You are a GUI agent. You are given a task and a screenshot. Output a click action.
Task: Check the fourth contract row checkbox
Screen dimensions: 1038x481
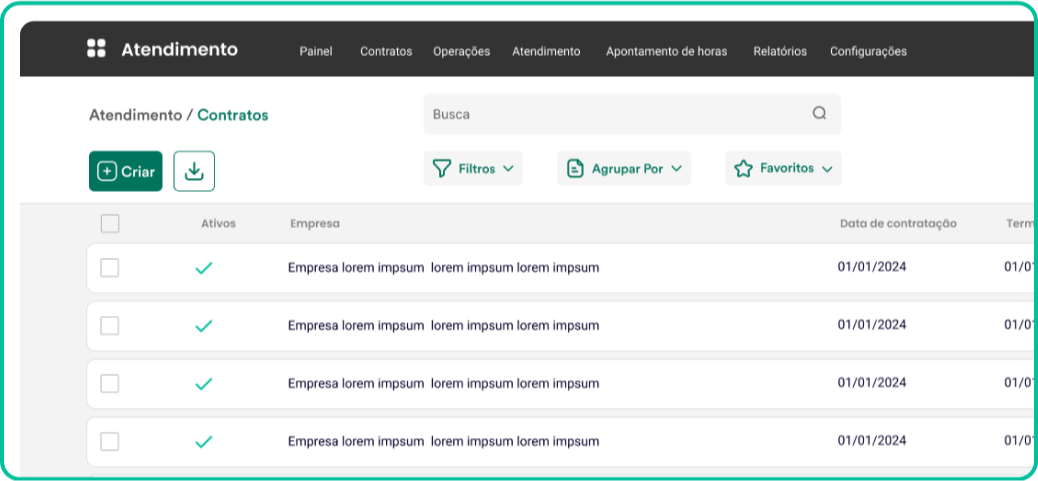(110, 442)
